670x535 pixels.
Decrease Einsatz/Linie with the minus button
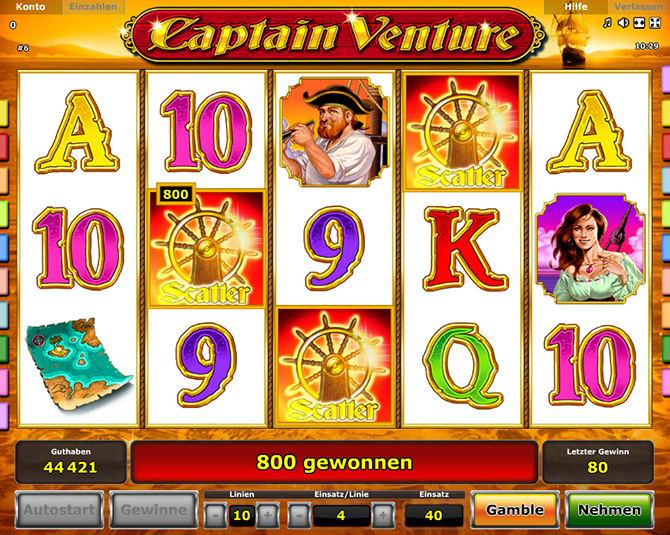click(299, 515)
